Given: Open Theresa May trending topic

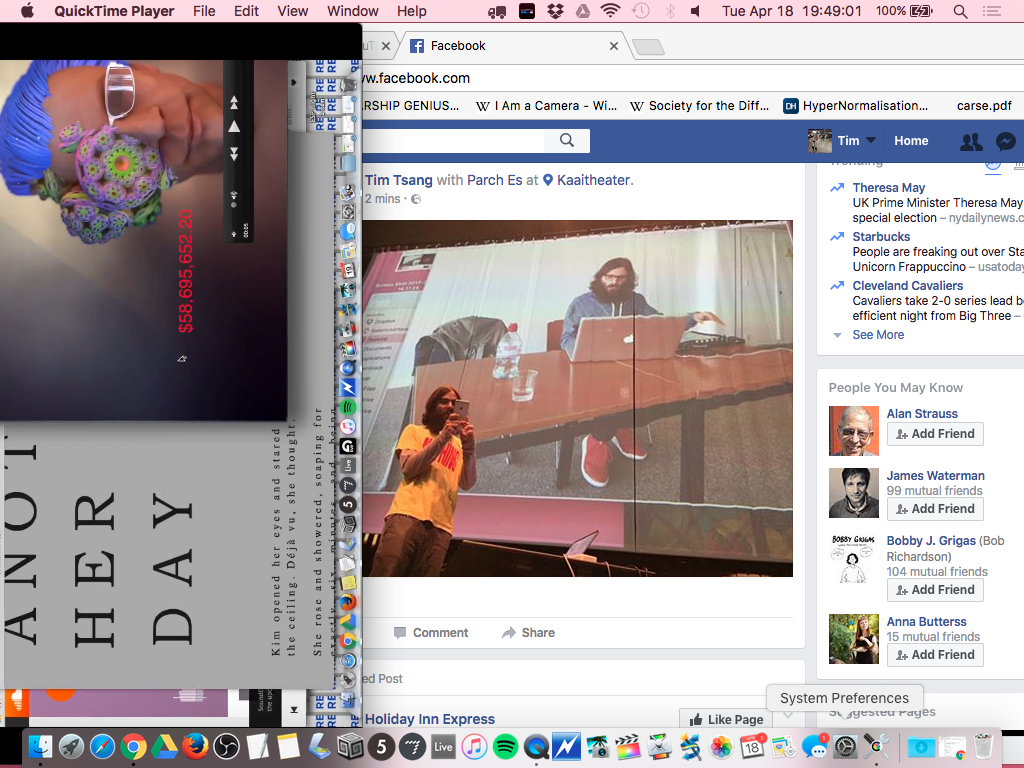Looking at the screenshot, I should click(x=888, y=187).
